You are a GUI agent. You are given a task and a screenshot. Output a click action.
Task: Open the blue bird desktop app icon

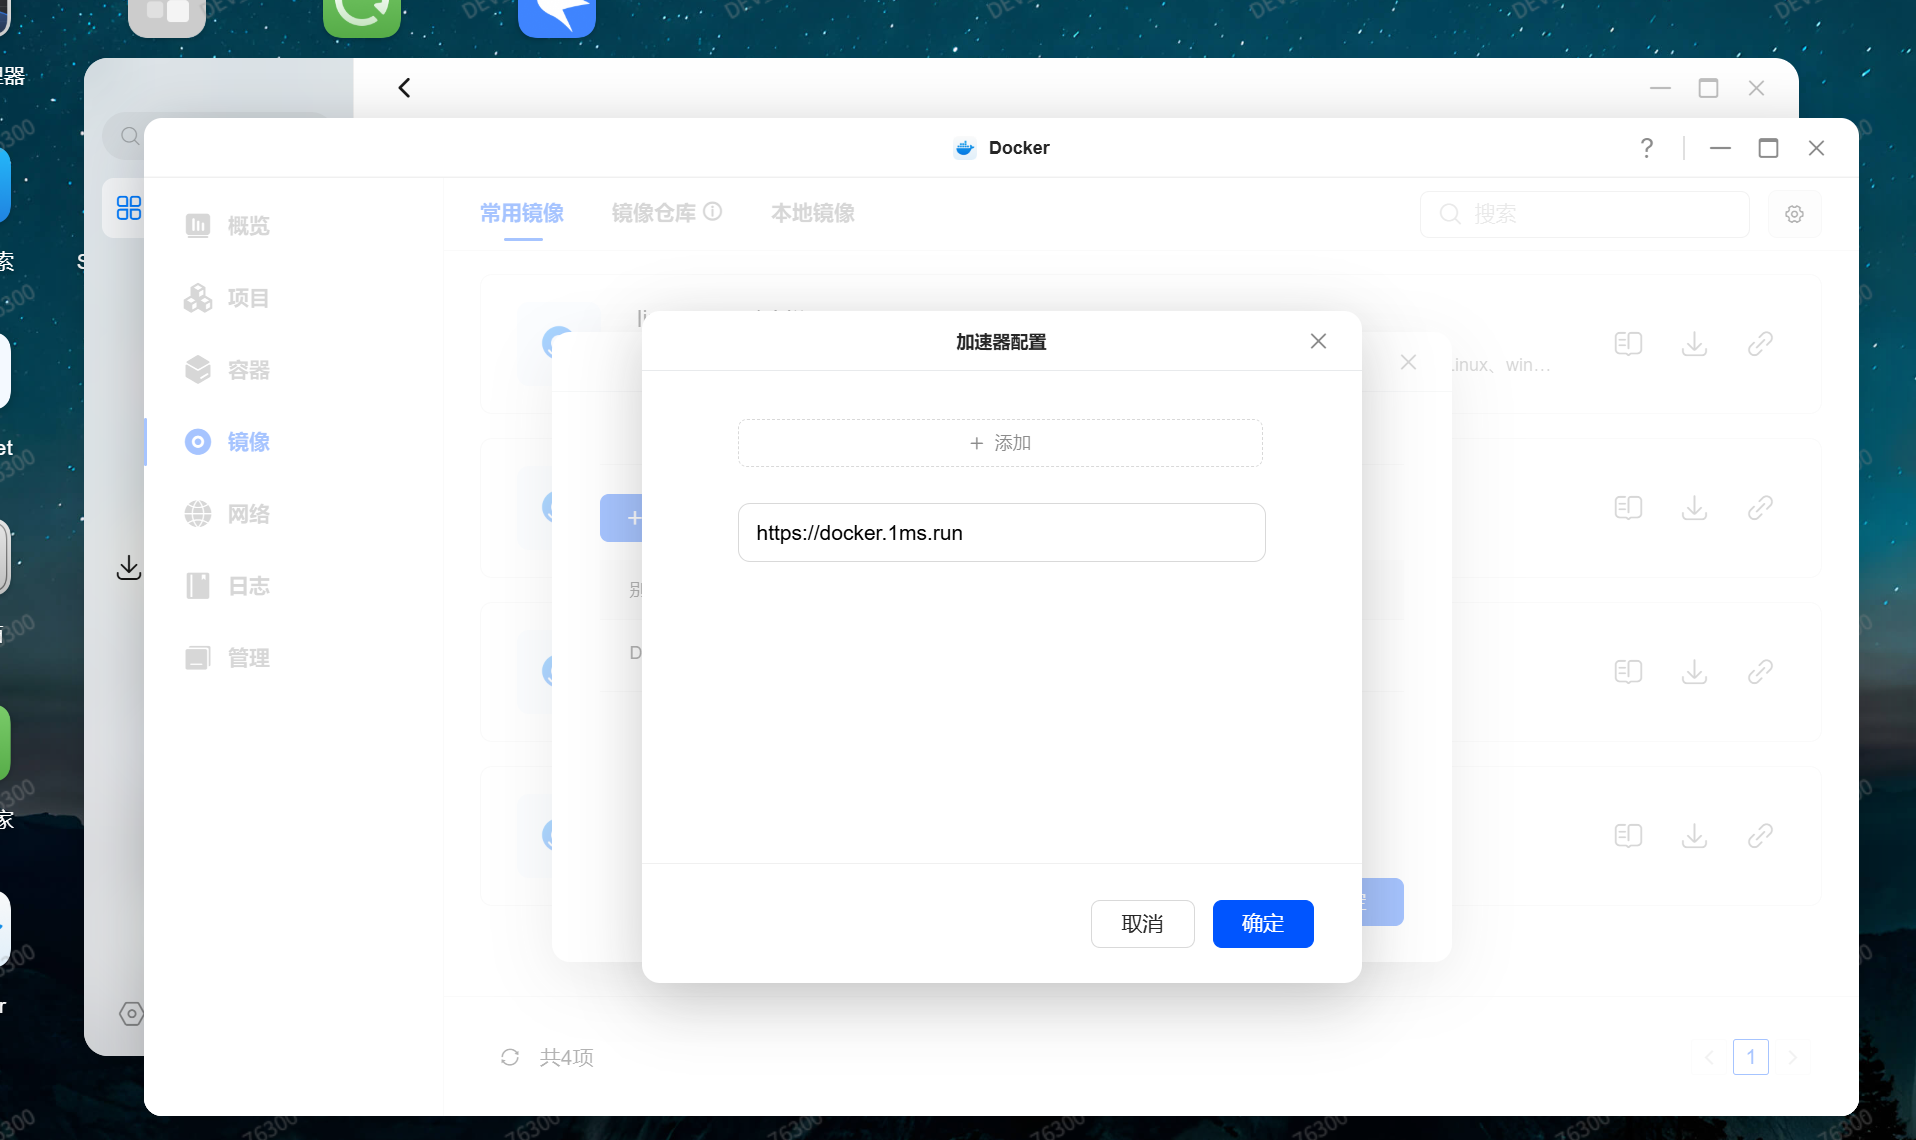(557, 17)
